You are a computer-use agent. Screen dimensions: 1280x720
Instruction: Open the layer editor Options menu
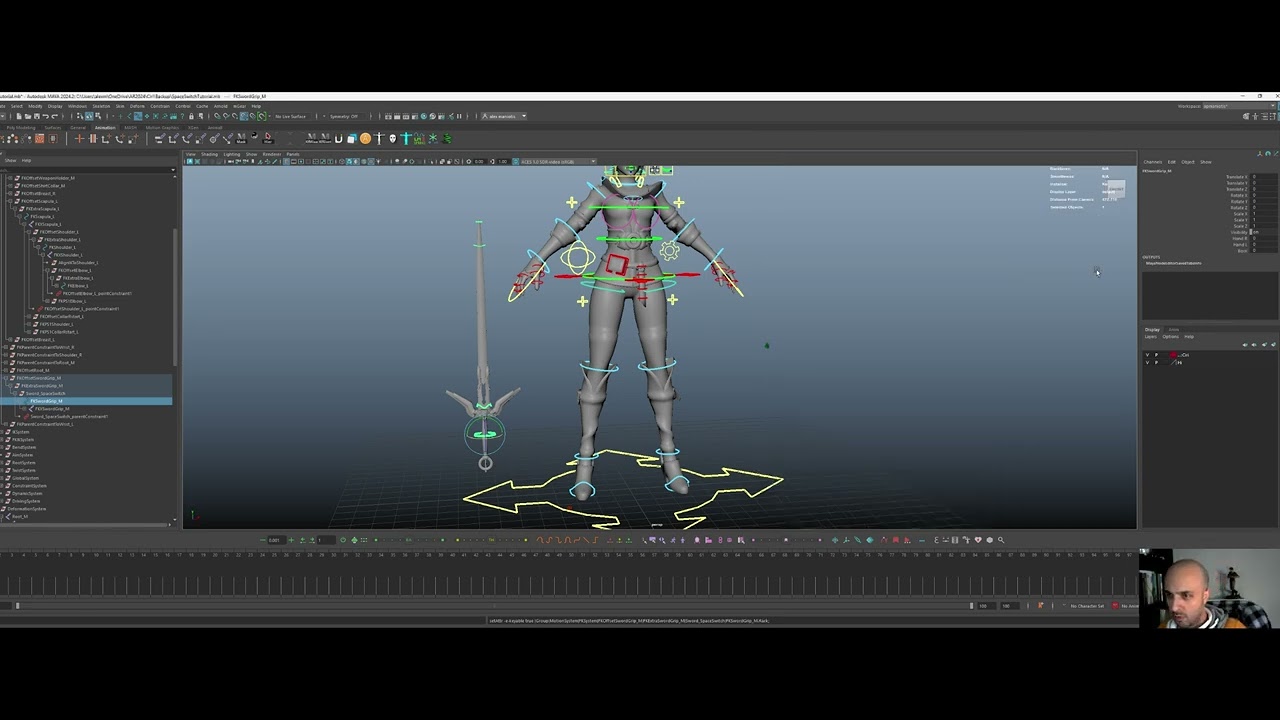(x=1170, y=337)
